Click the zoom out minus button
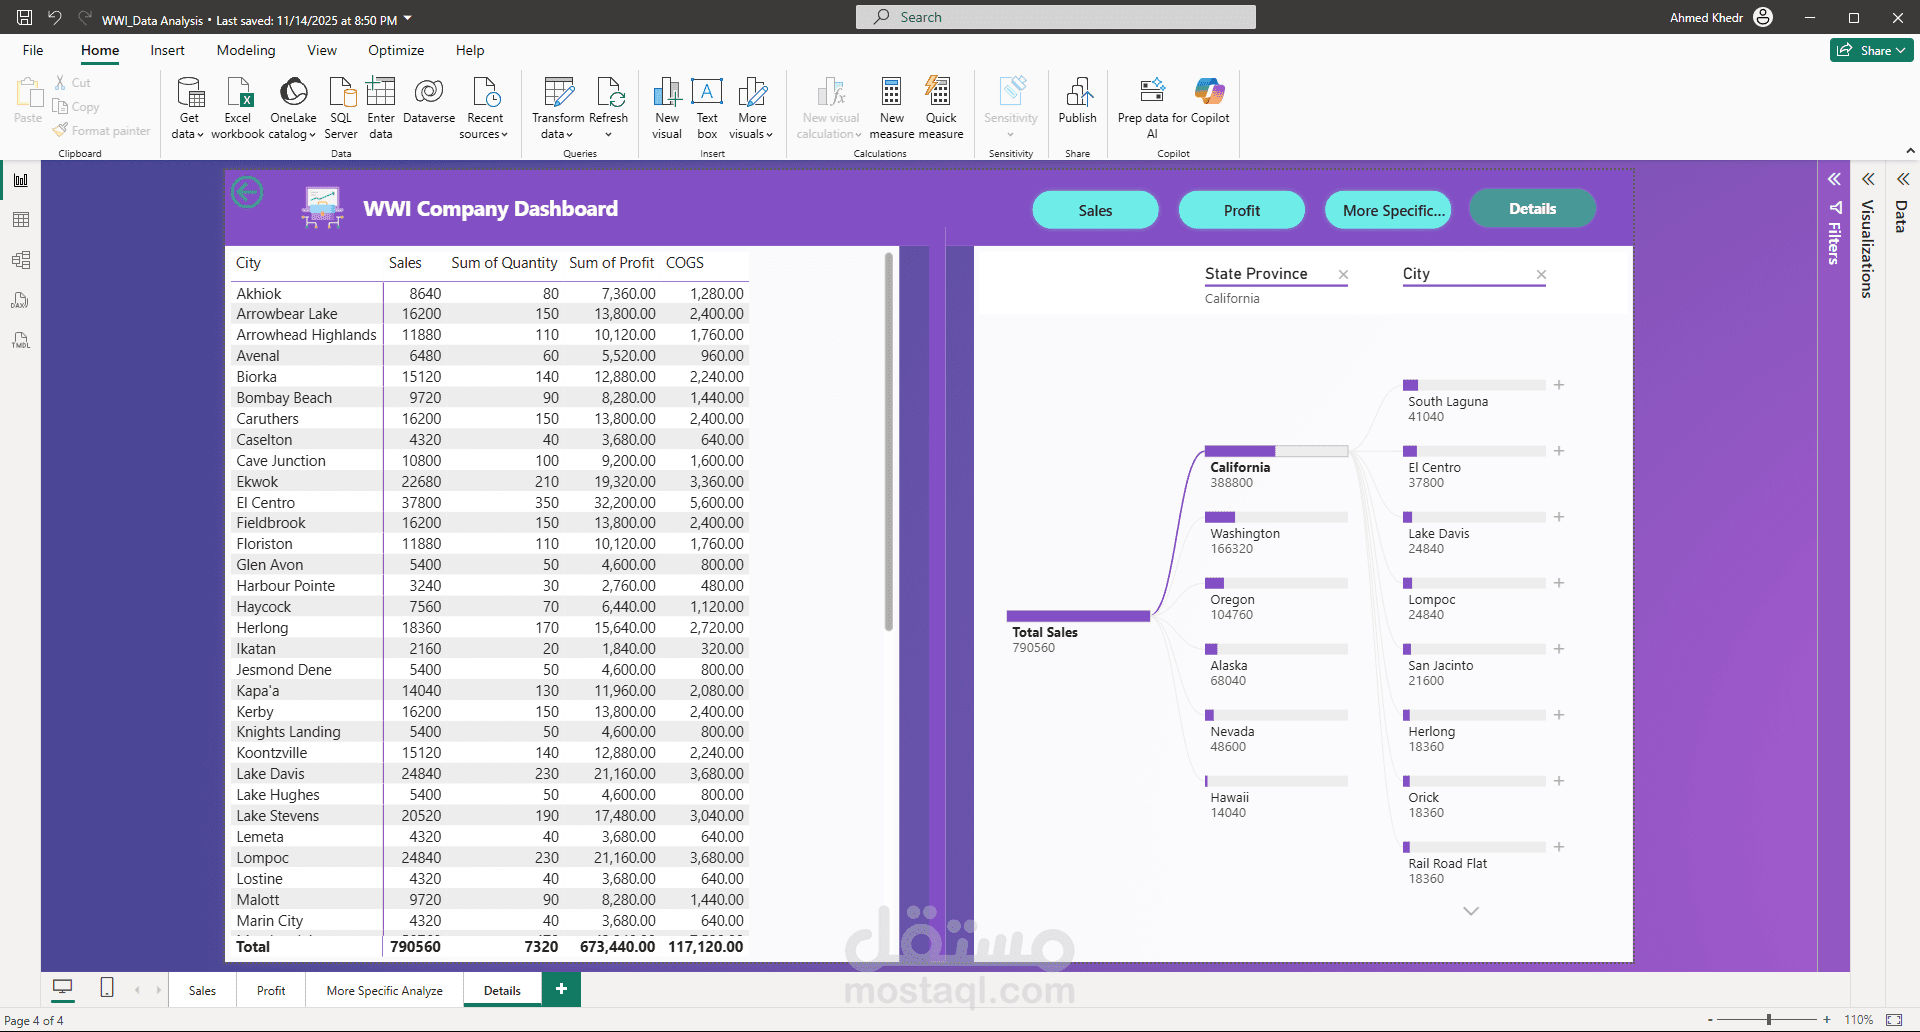Image resolution: width=1920 pixels, height=1032 pixels. click(x=1710, y=1020)
